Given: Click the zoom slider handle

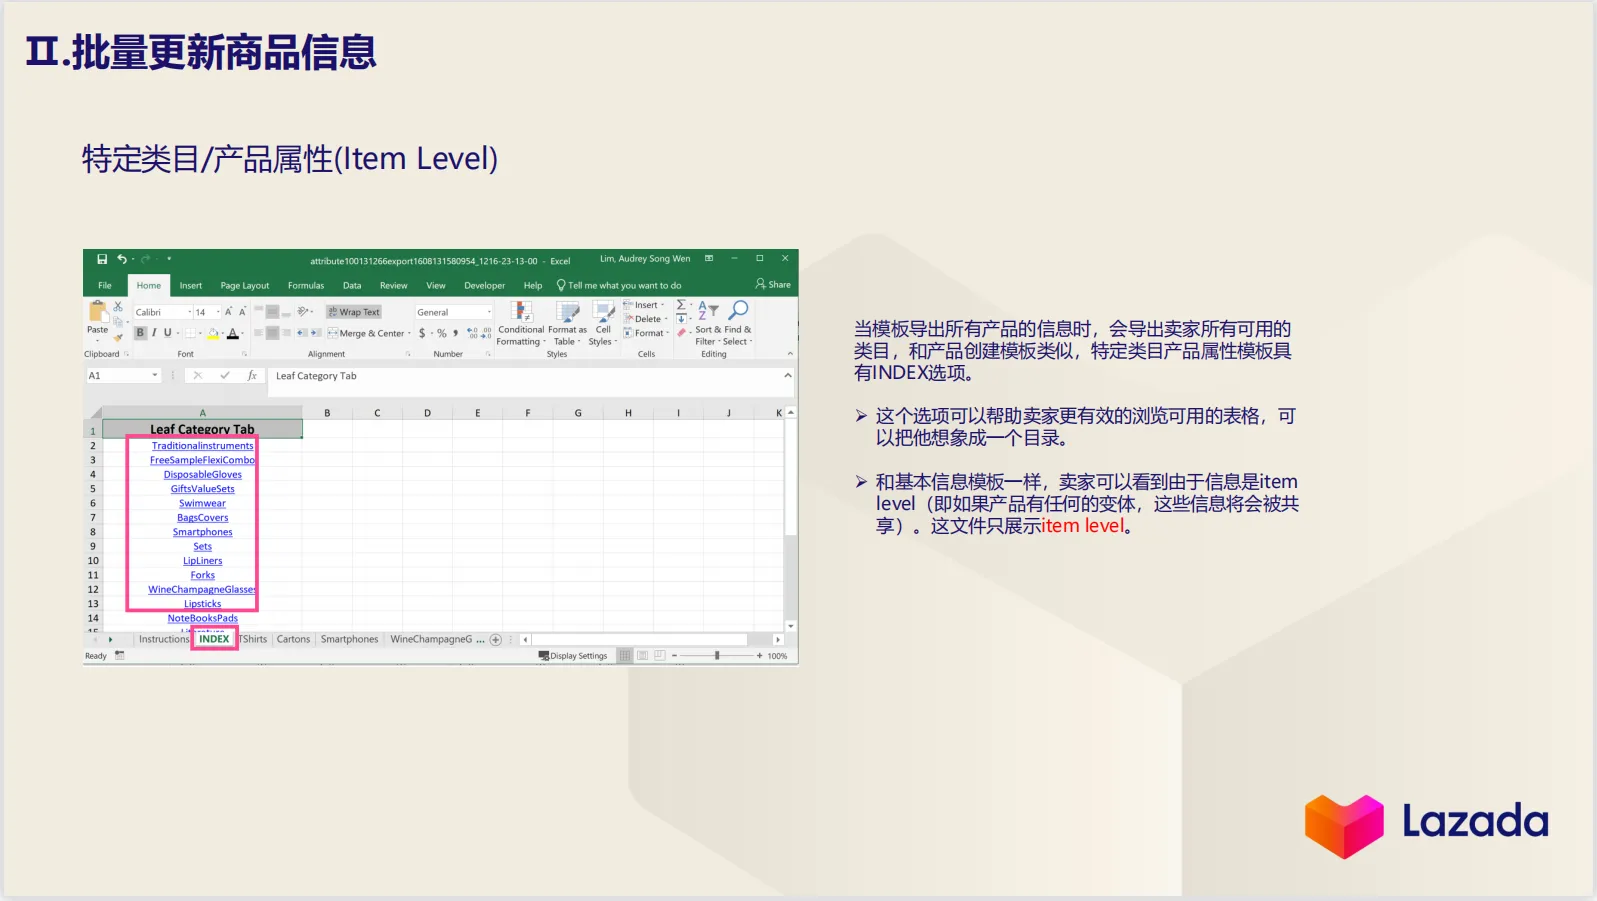Looking at the screenshot, I should [x=717, y=656].
